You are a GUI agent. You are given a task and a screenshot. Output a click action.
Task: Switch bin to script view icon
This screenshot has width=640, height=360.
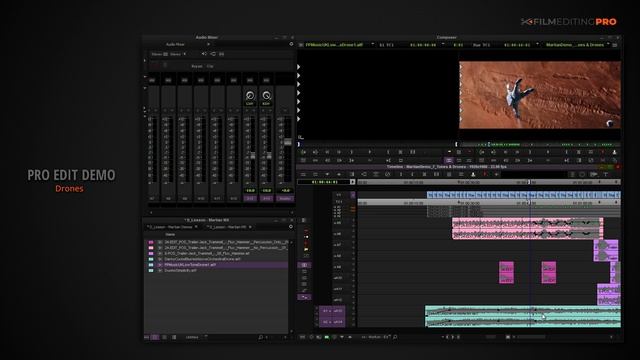174,337
